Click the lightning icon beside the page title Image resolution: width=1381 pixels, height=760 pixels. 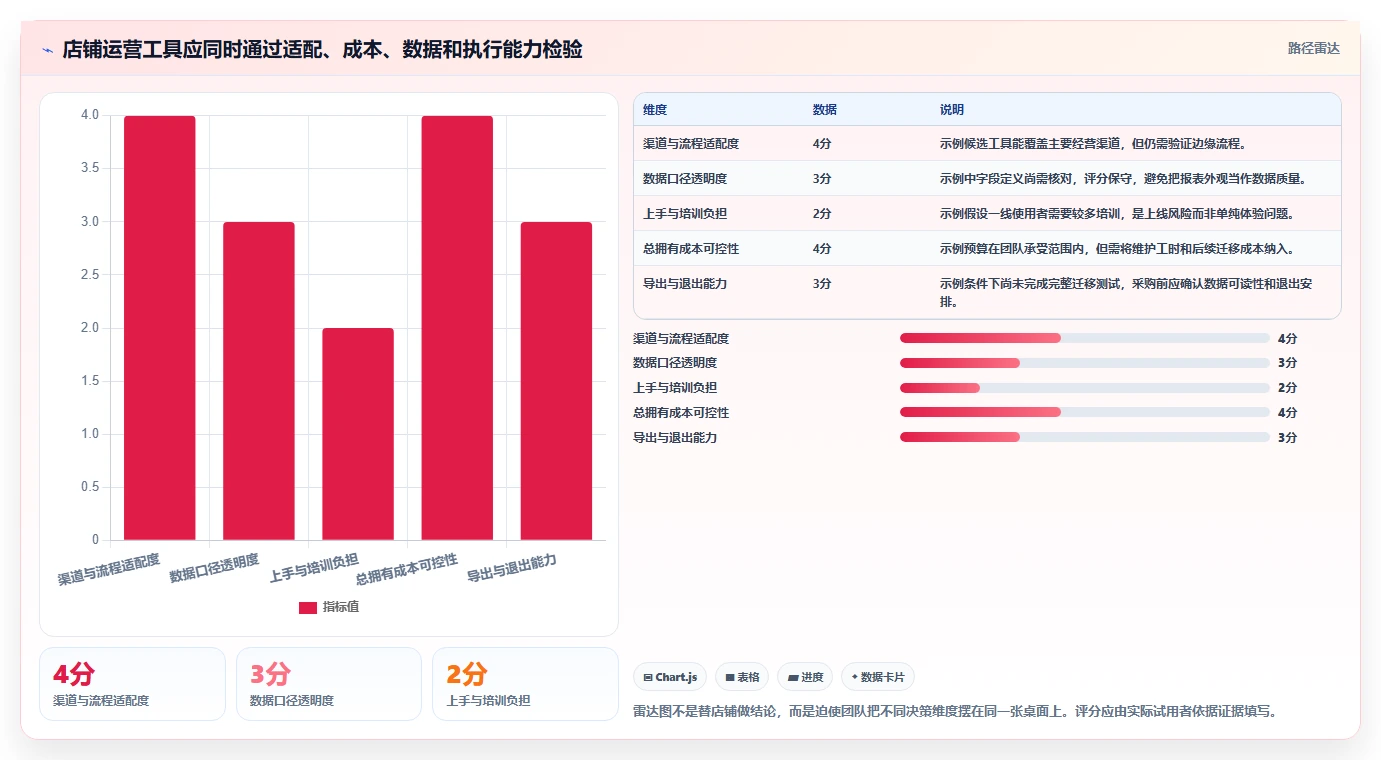pos(48,50)
